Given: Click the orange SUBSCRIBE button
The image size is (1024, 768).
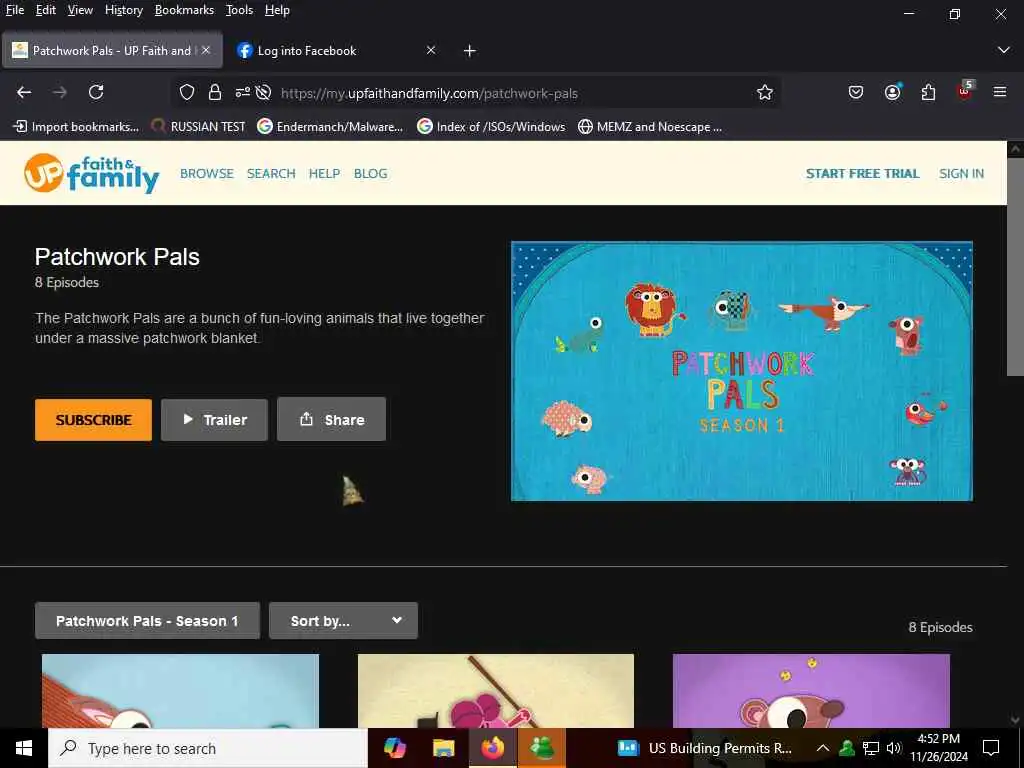Looking at the screenshot, I should (93, 420).
